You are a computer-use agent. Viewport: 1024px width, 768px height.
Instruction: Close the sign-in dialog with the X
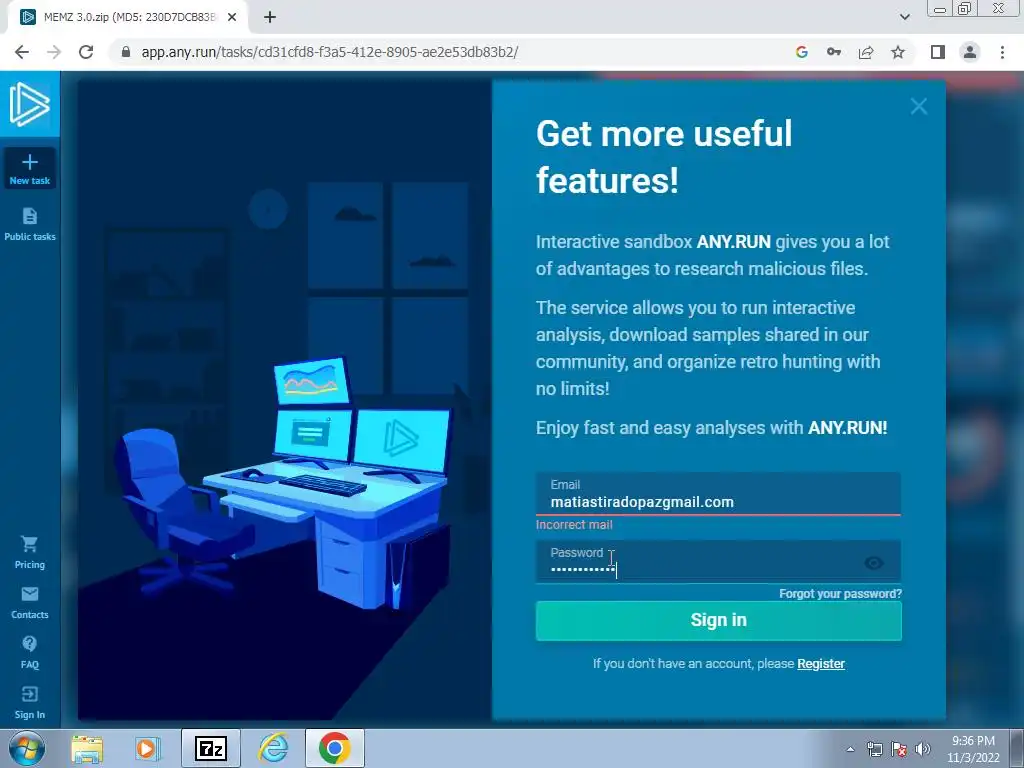pyautogui.click(x=919, y=106)
